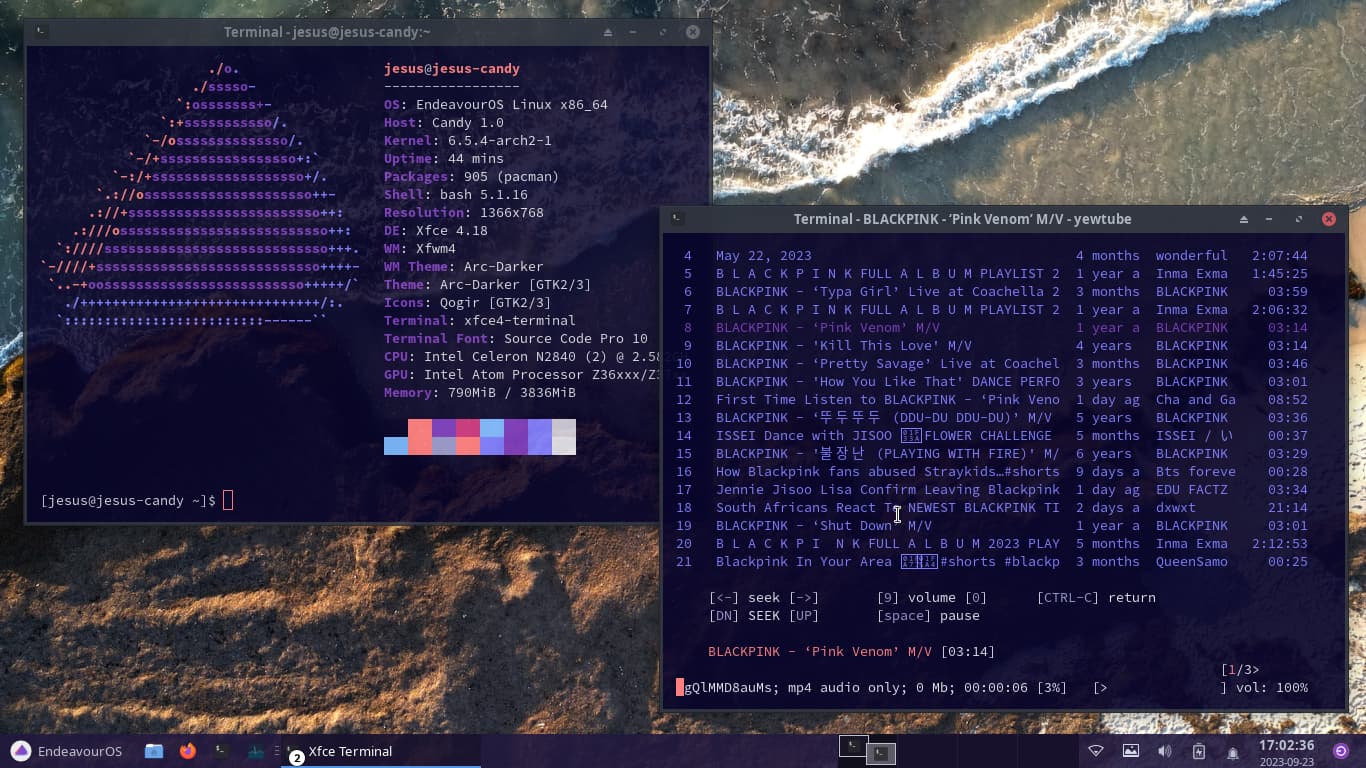Screen dimensions: 1366x768
Task: Switch to the first workspace in pager
Action: [853, 745]
